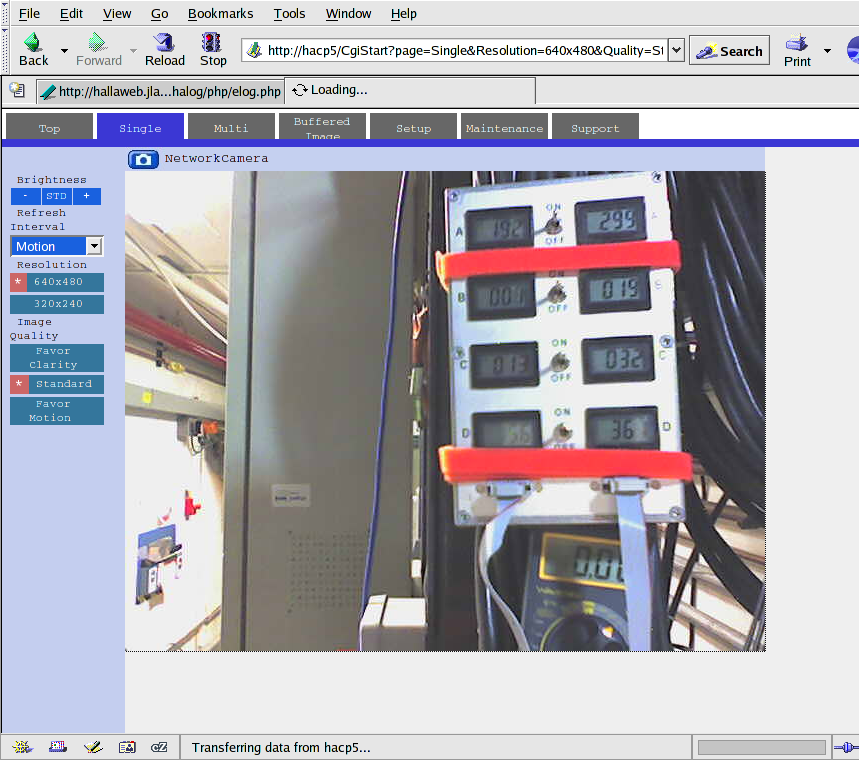Open the Bookmarks menu
The image size is (859, 760).
[220, 14]
